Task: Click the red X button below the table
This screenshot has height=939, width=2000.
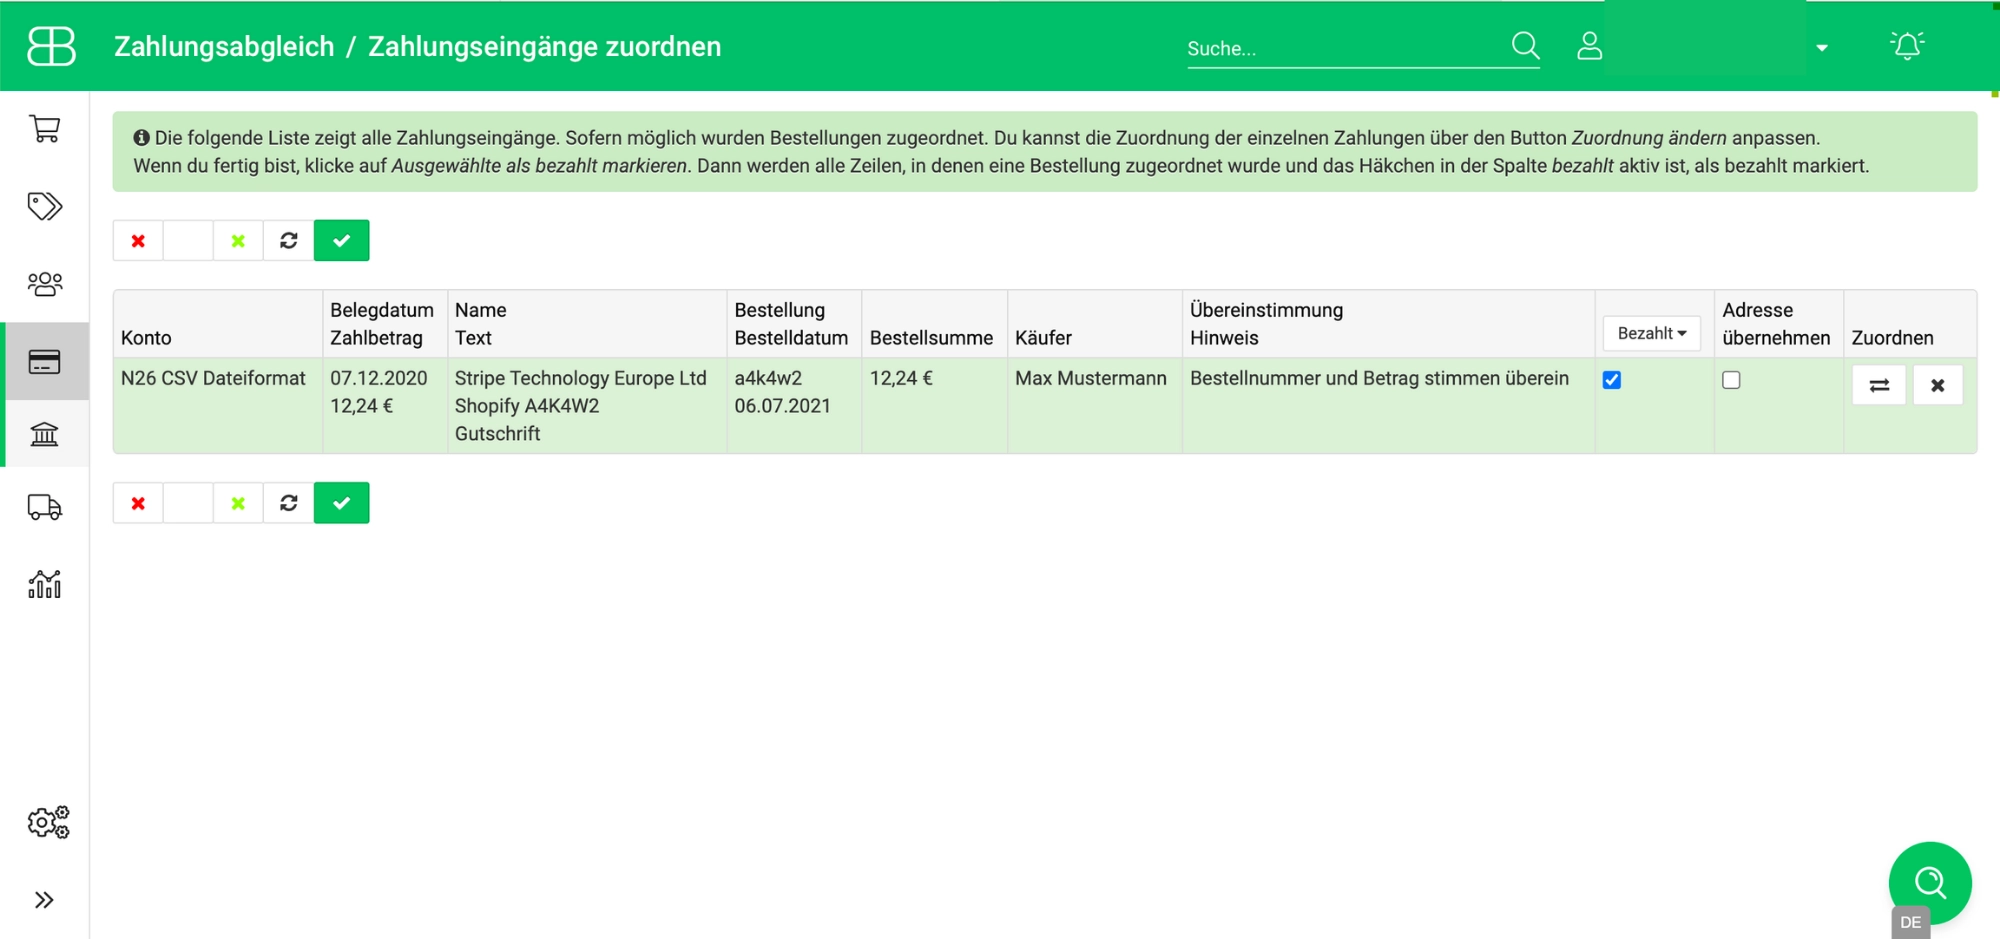Action: (138, 503)
